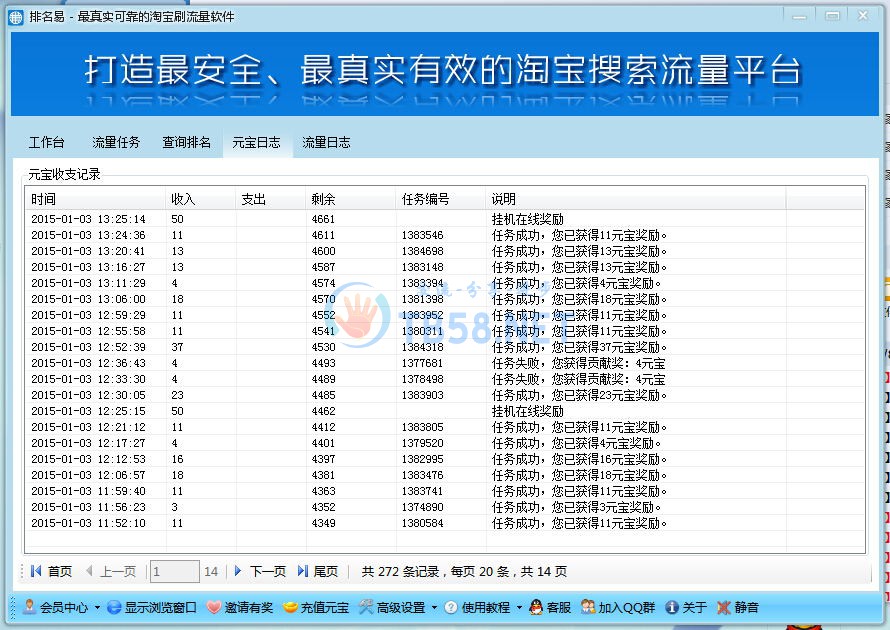The width and height of the screenshot is (890, 630).
Task: Click task number 1379520
Action: click(x=422, y=443)
